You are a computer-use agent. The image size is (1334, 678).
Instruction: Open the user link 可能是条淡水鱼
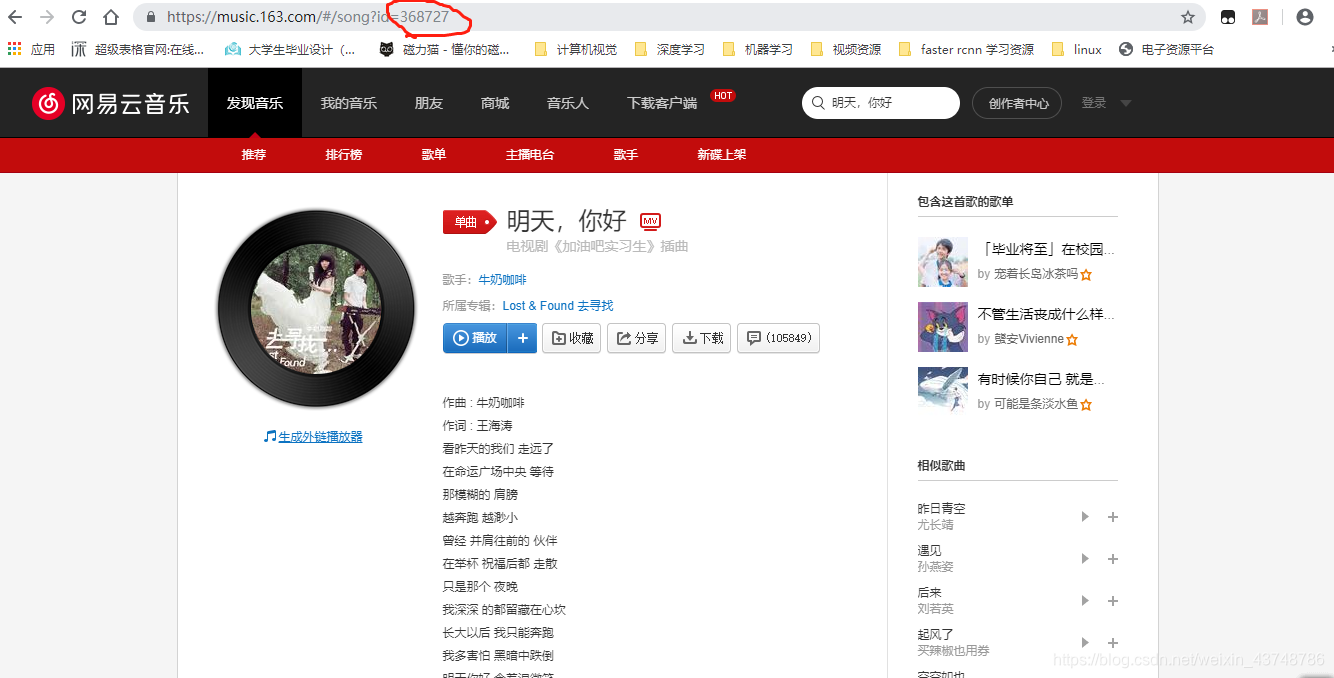(x=1035, y=404)
